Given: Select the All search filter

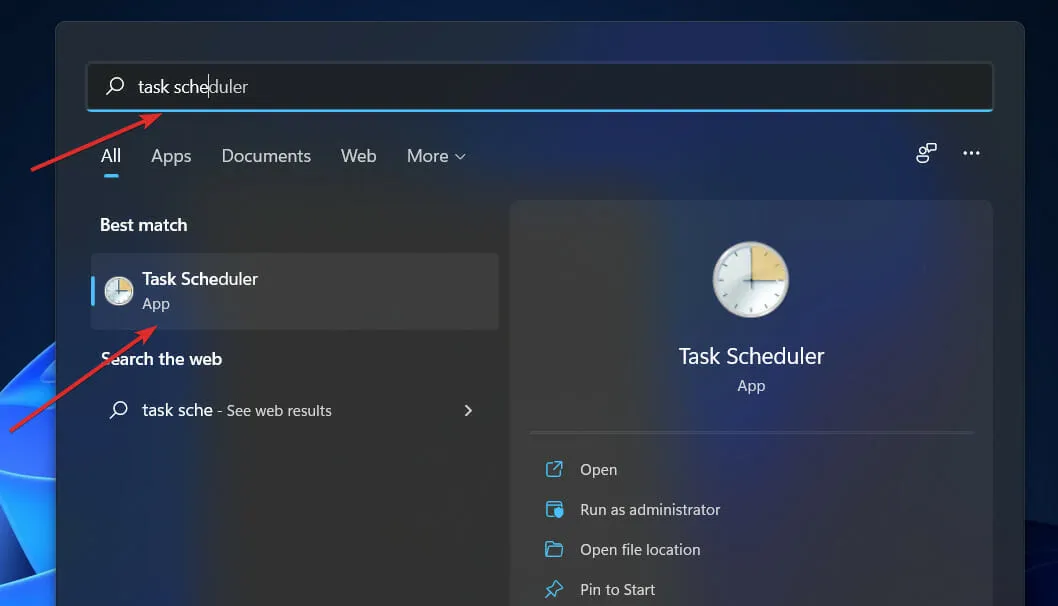Looking at the screenshot, I should [110, 156].
